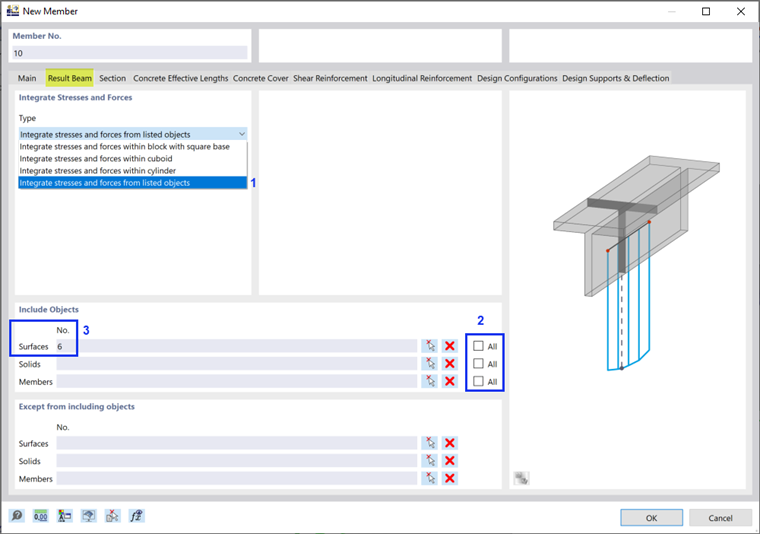Click included Surfaces number field with 6
Viewport: 760px width, 534px height.
coord(237,346)
